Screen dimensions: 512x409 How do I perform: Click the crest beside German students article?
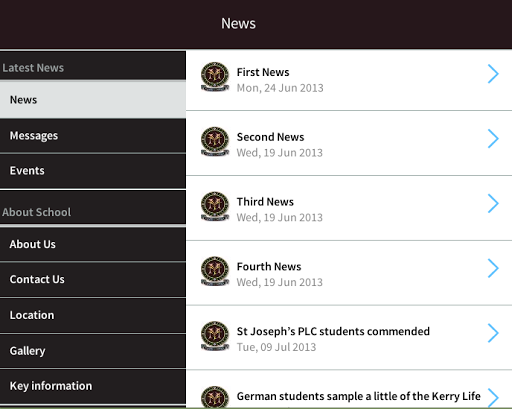point(215,397)
